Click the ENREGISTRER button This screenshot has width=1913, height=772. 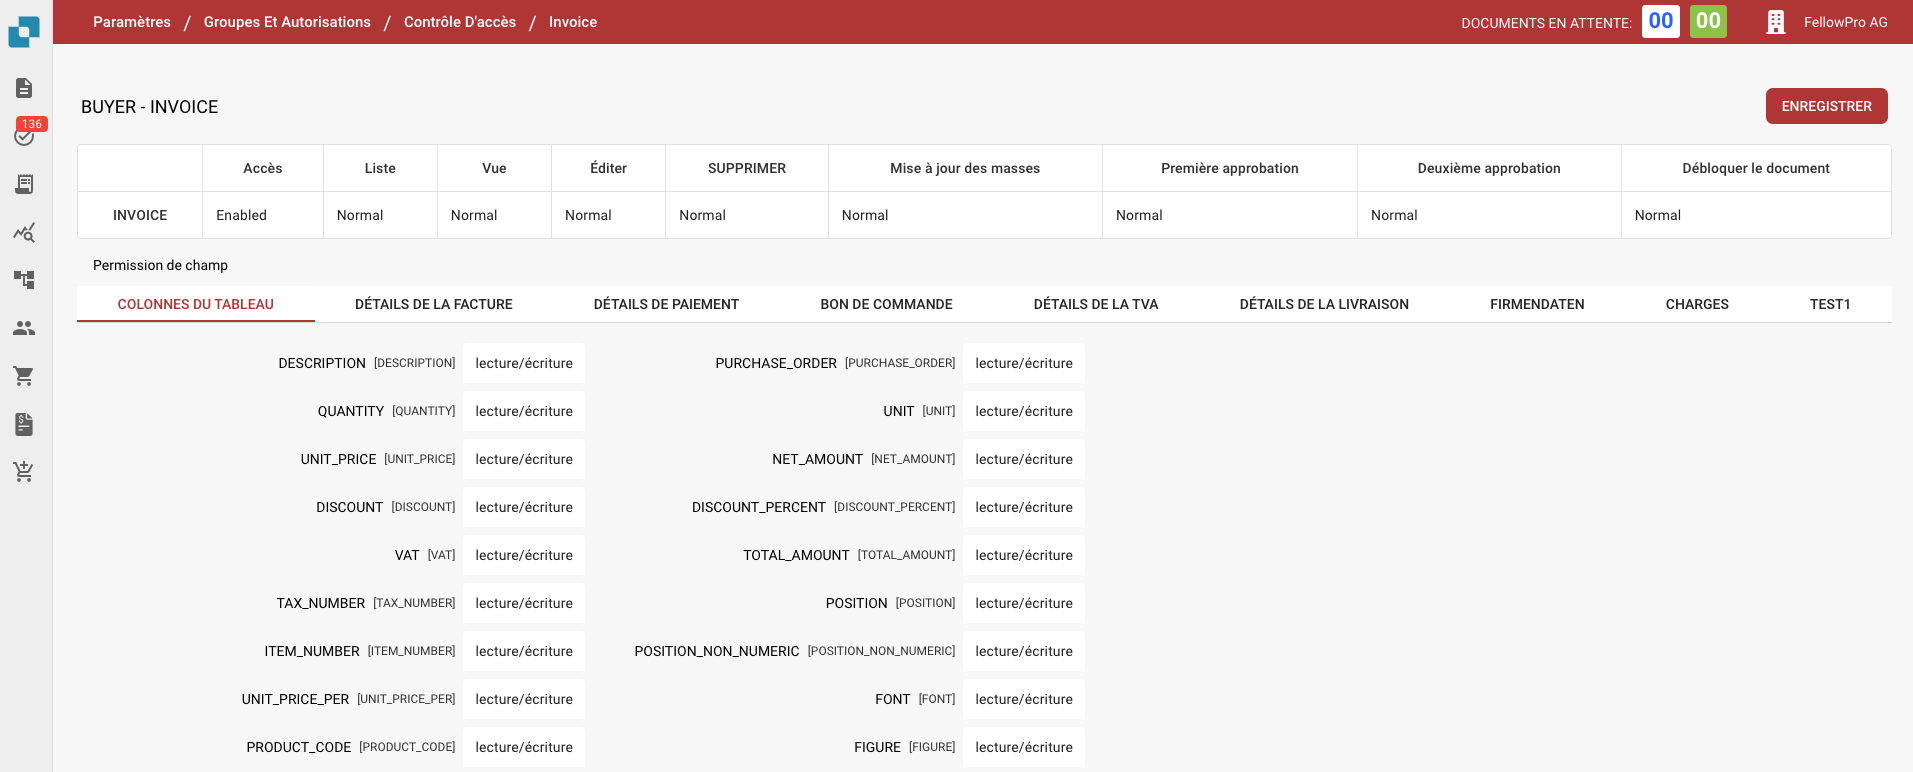pyautogui.click(x=1826, y=106)
